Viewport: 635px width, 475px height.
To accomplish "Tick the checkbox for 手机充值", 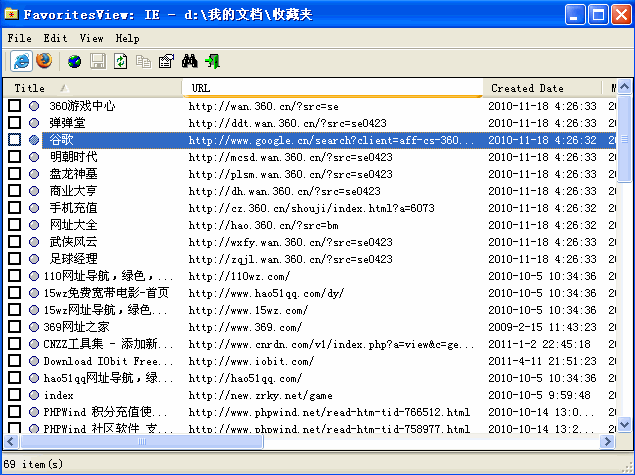I will (15, 208).
